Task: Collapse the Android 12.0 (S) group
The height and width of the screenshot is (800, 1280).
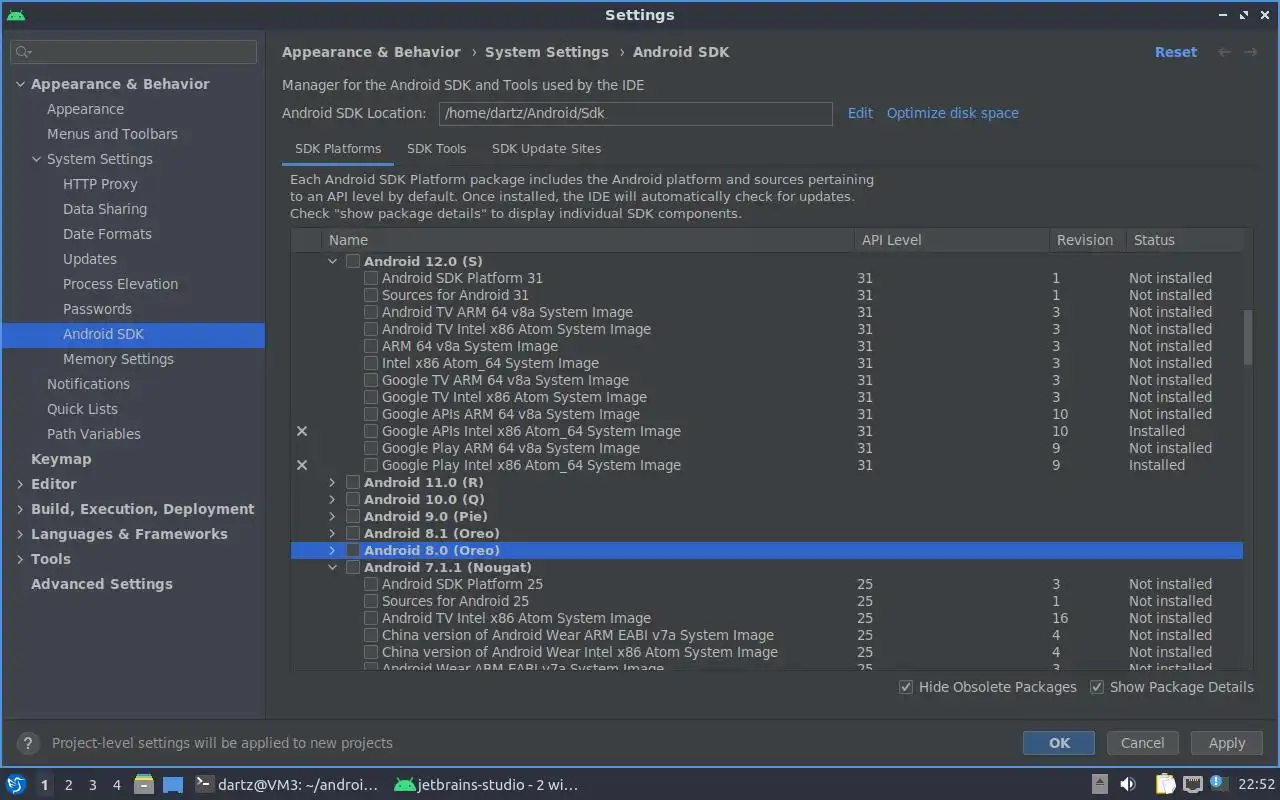Action: tap(333, 261)
